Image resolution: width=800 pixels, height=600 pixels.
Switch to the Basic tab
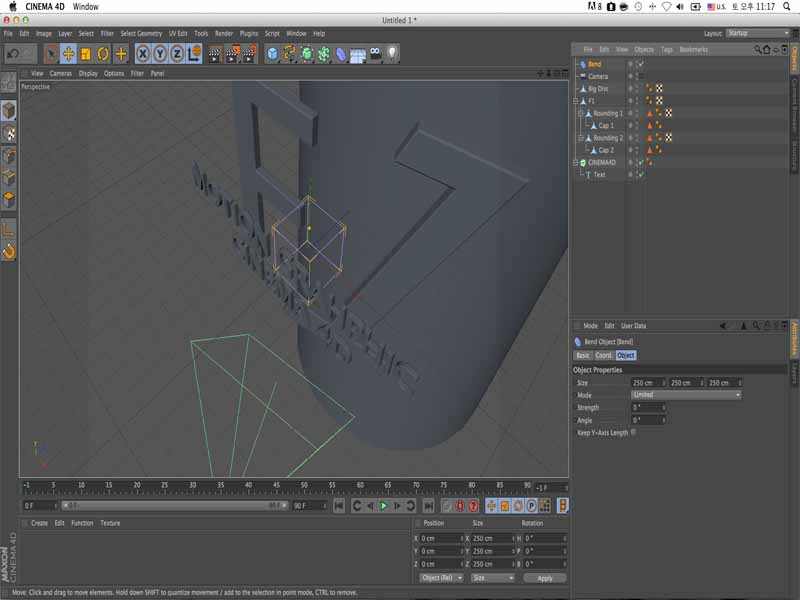coord(583,355)
